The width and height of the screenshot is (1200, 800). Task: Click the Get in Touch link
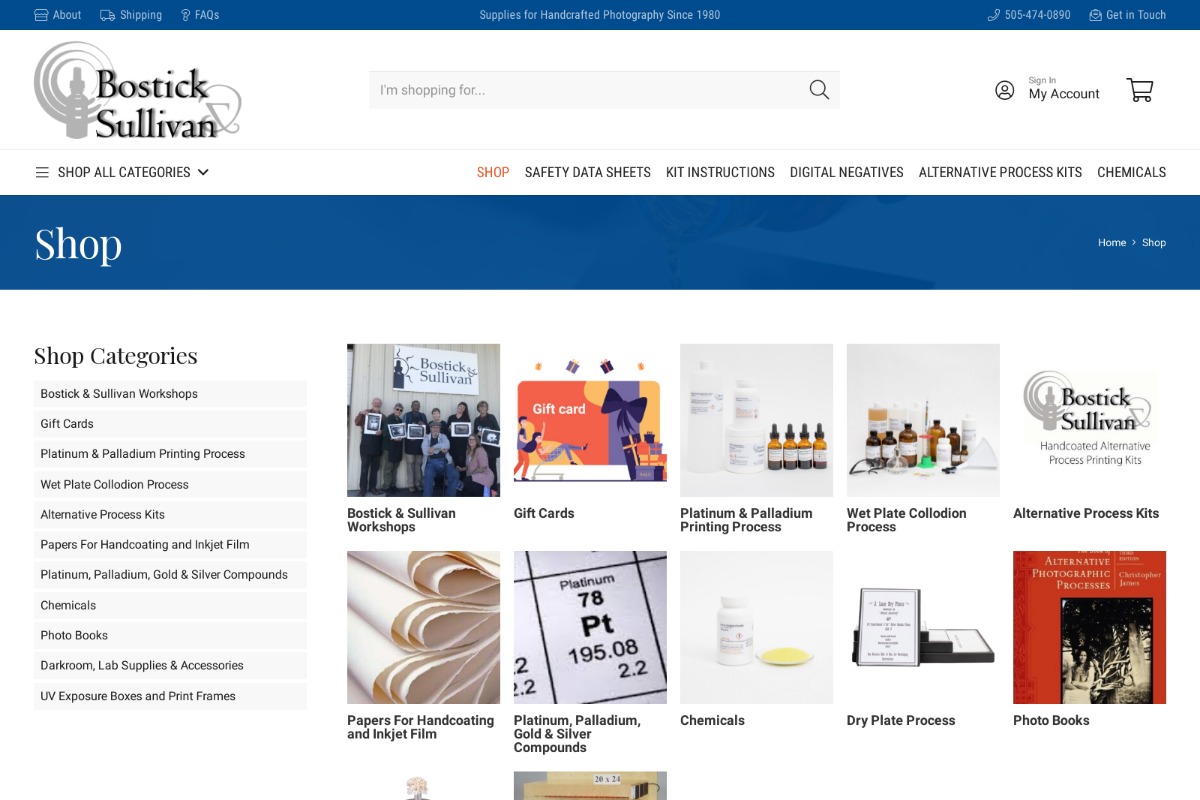pyautogui.click(x=1136, y=15)
